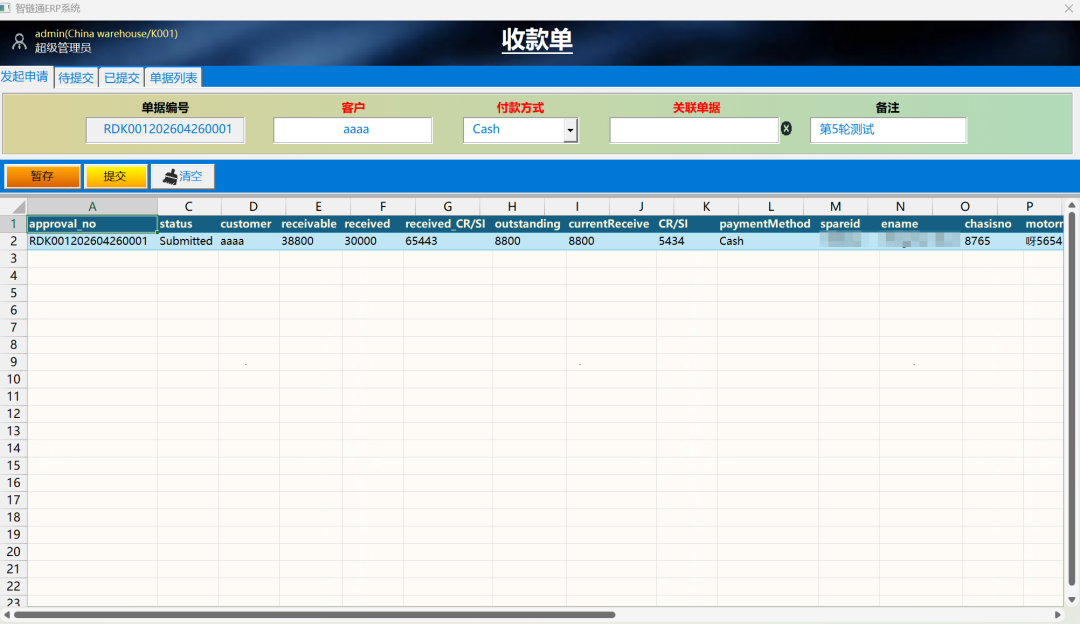The image size is (1080, 624).
Task: Click the Submitted status cell
Action: (x=188, y=241)
